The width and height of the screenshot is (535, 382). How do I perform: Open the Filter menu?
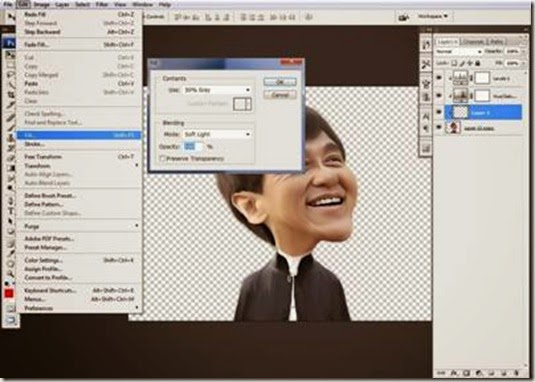pos(102,4)
